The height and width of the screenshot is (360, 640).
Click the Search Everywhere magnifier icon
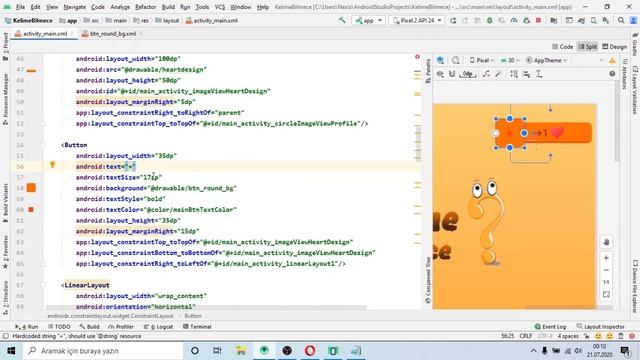click(621, 20)
